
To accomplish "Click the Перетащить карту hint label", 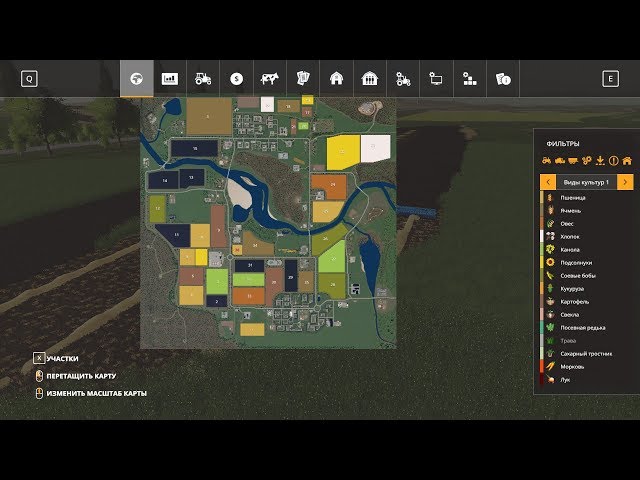I will 81,376.
